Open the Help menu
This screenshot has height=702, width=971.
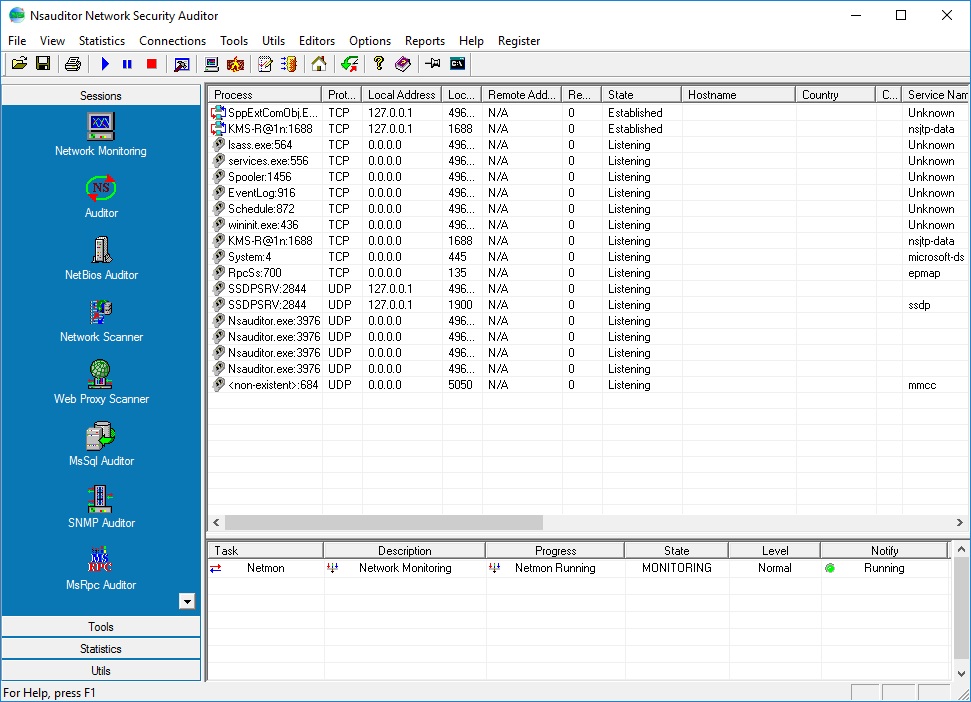click(471, 41)
